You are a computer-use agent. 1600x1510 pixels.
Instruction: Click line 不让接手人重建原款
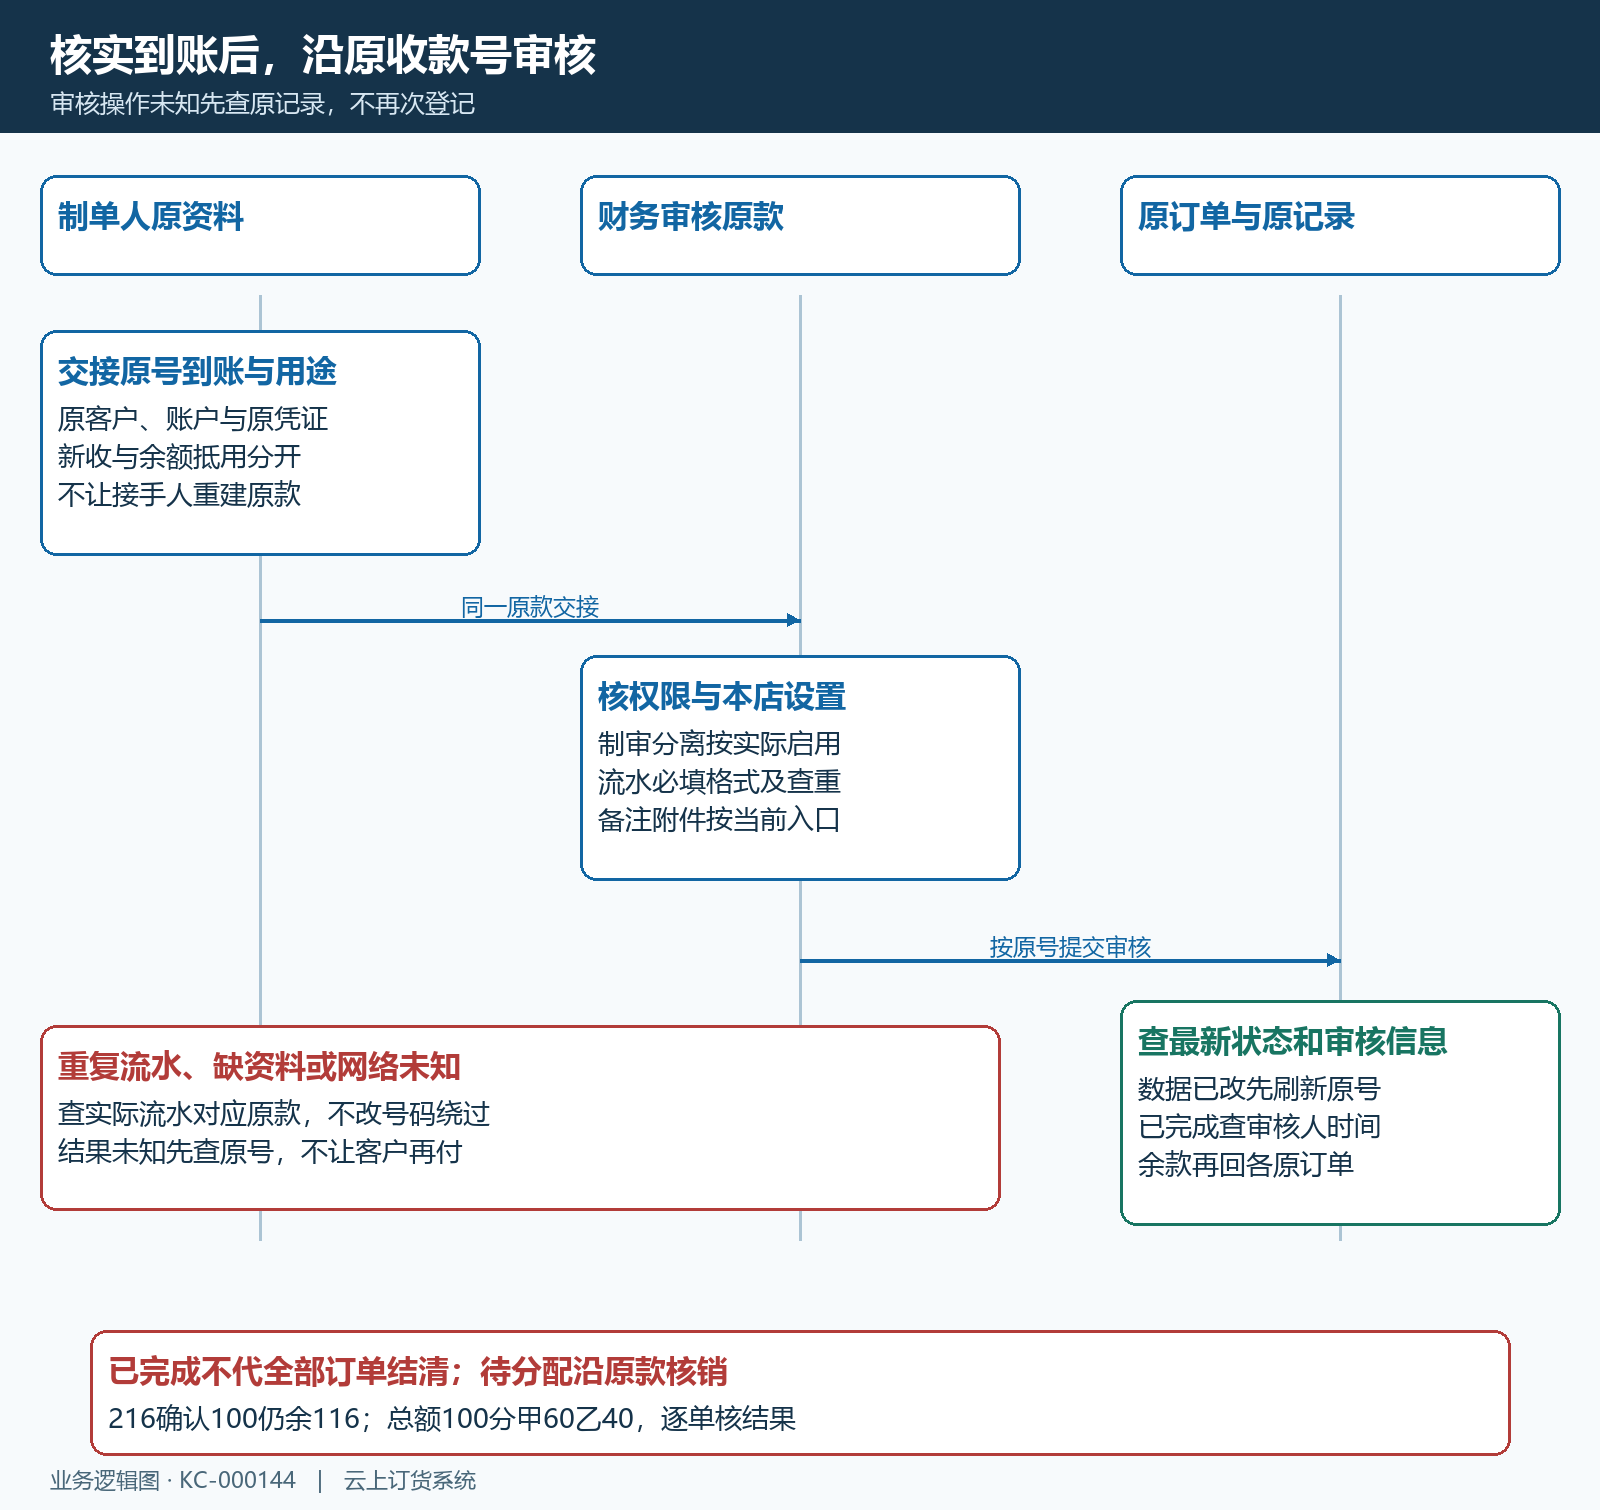point(179,495)
